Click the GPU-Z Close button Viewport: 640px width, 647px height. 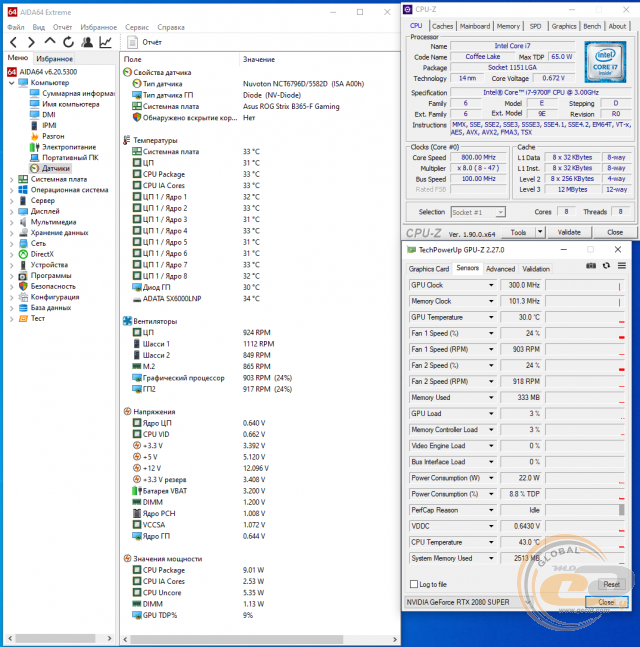pos(606,602)
